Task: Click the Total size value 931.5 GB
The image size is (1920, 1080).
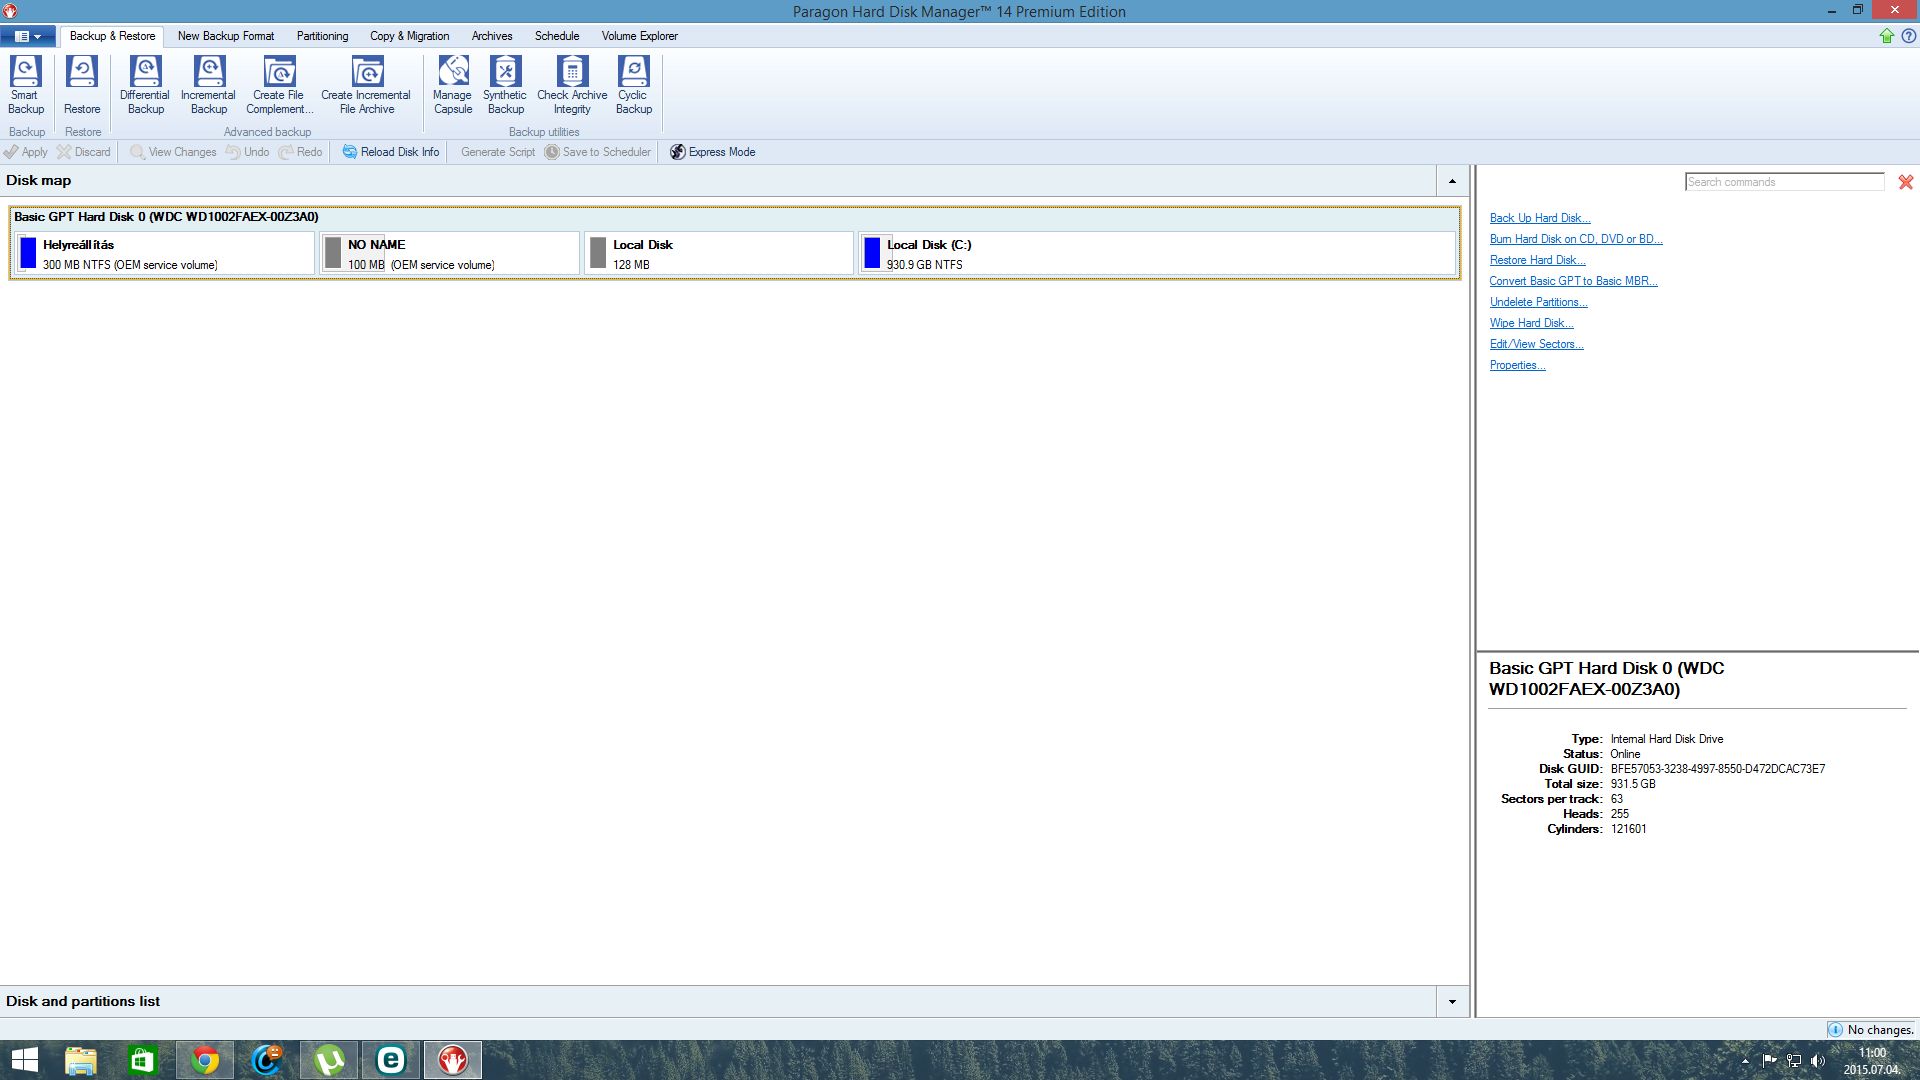Action: (x=1632, y=784)
